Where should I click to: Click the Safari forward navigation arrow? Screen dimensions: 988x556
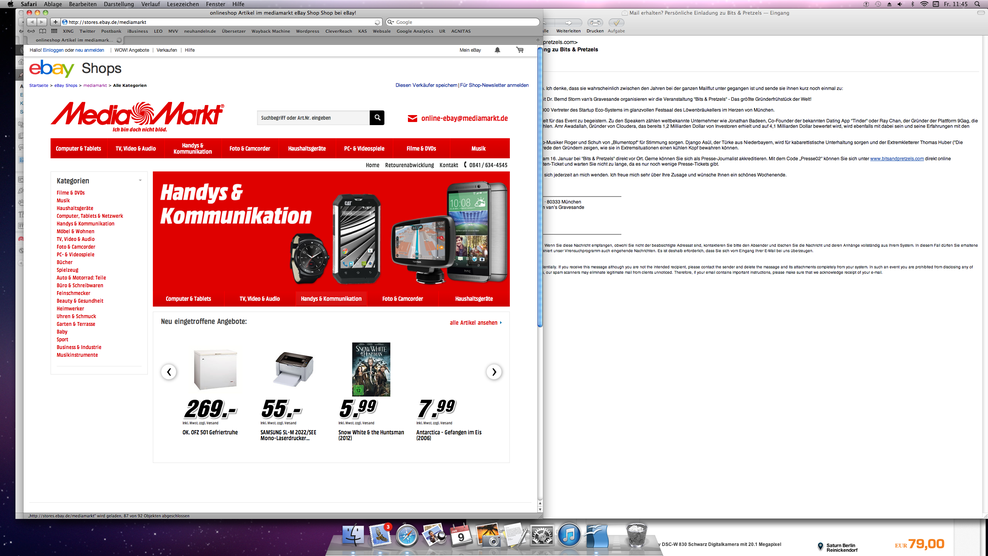[x=42, y=22]
